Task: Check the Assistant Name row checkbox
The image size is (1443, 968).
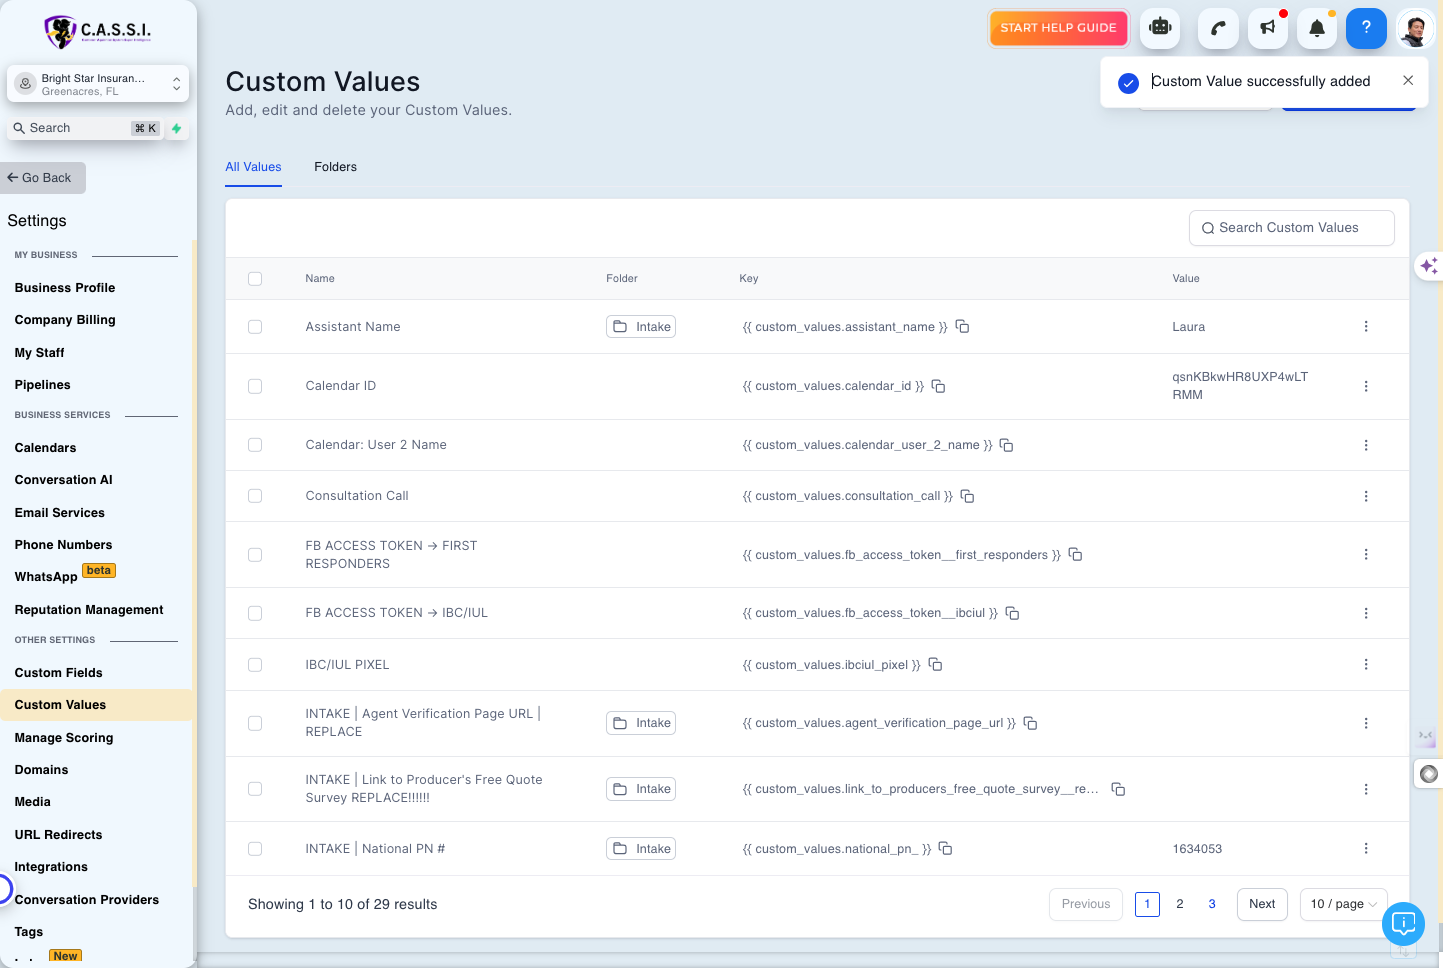Action: pos(255,327)
